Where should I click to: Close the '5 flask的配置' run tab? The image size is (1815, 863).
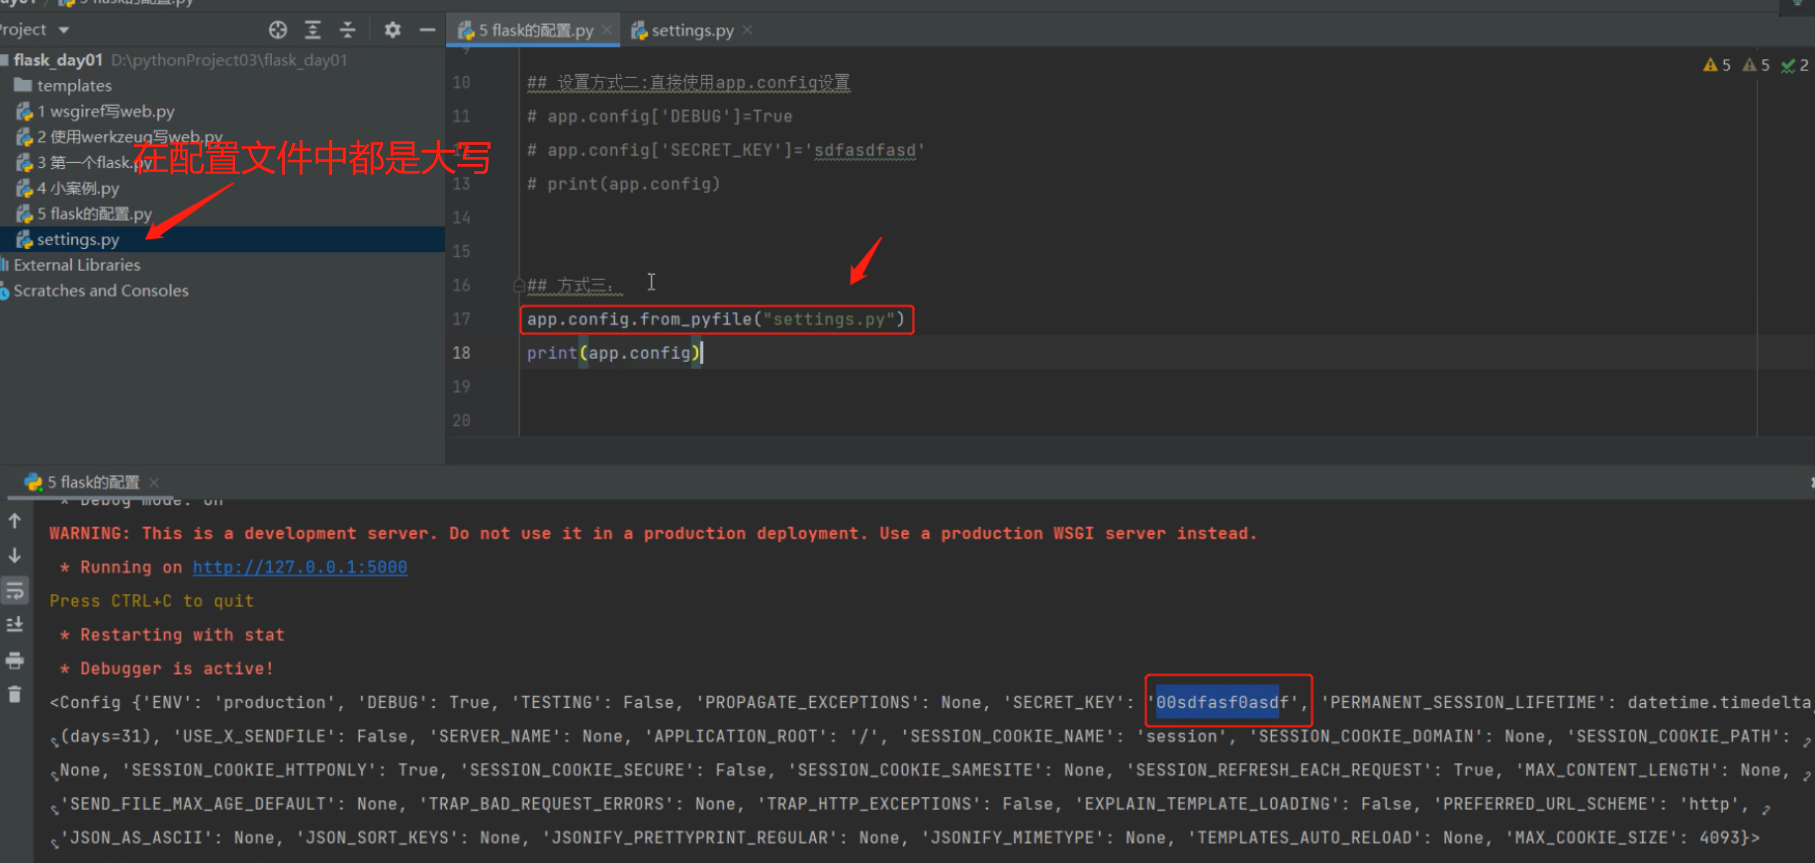(x=154, y=482)
